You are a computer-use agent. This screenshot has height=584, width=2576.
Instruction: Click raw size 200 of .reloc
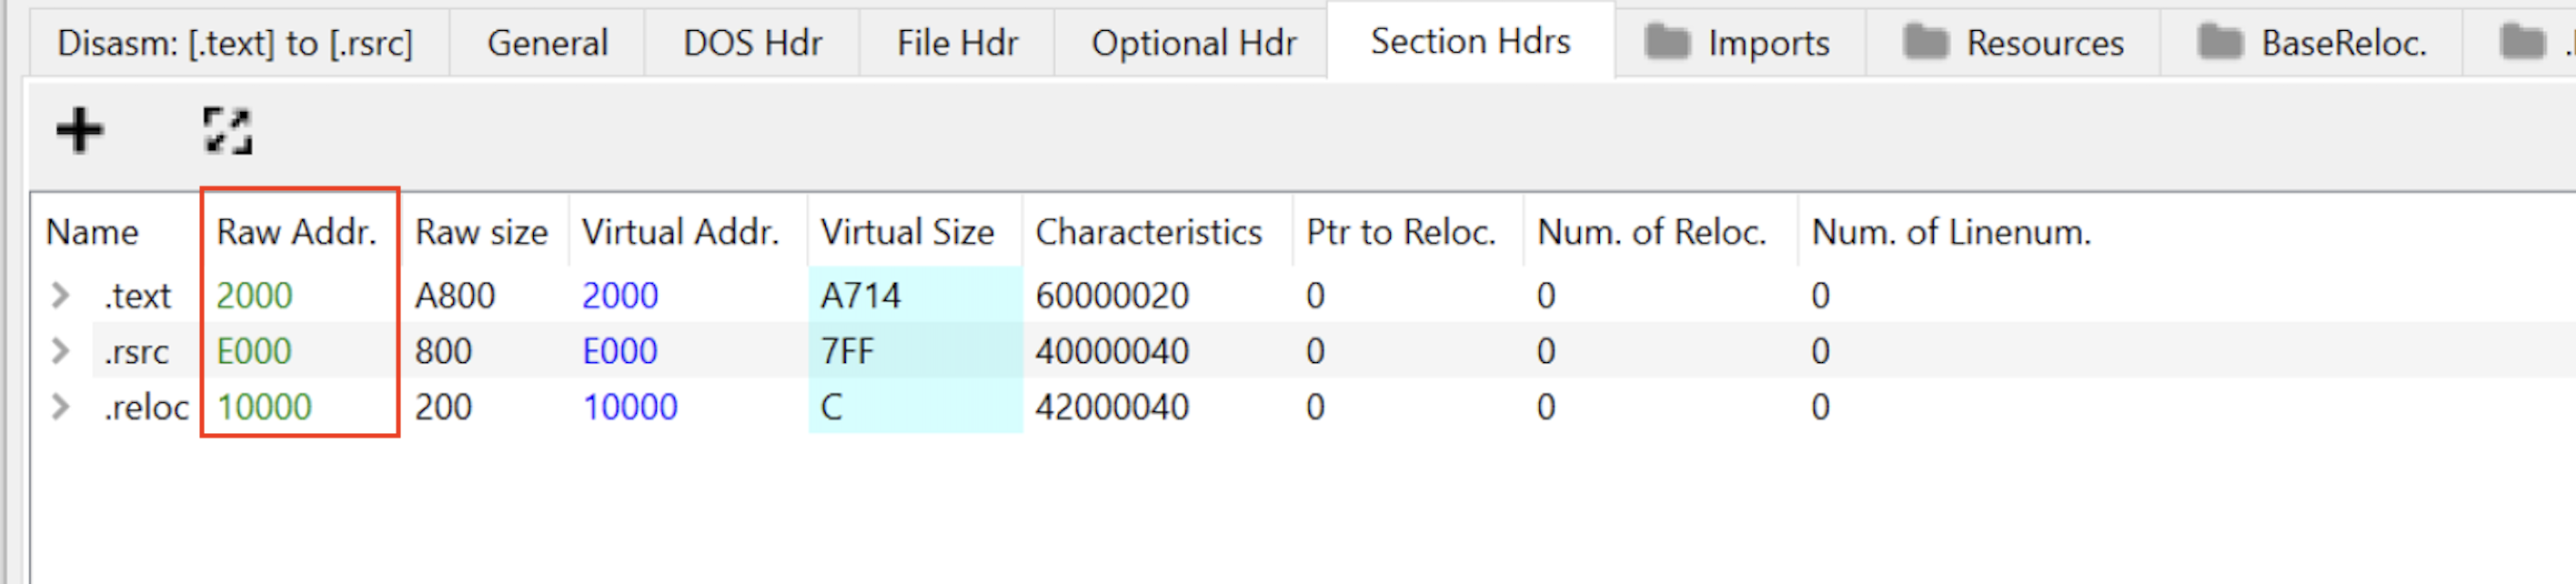pos(443,408)
